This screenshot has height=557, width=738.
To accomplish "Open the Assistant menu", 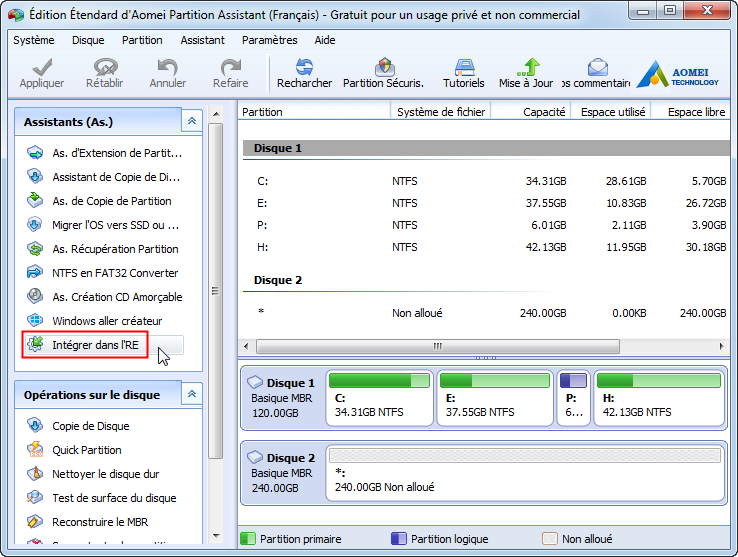I will [x=202, y=40].
